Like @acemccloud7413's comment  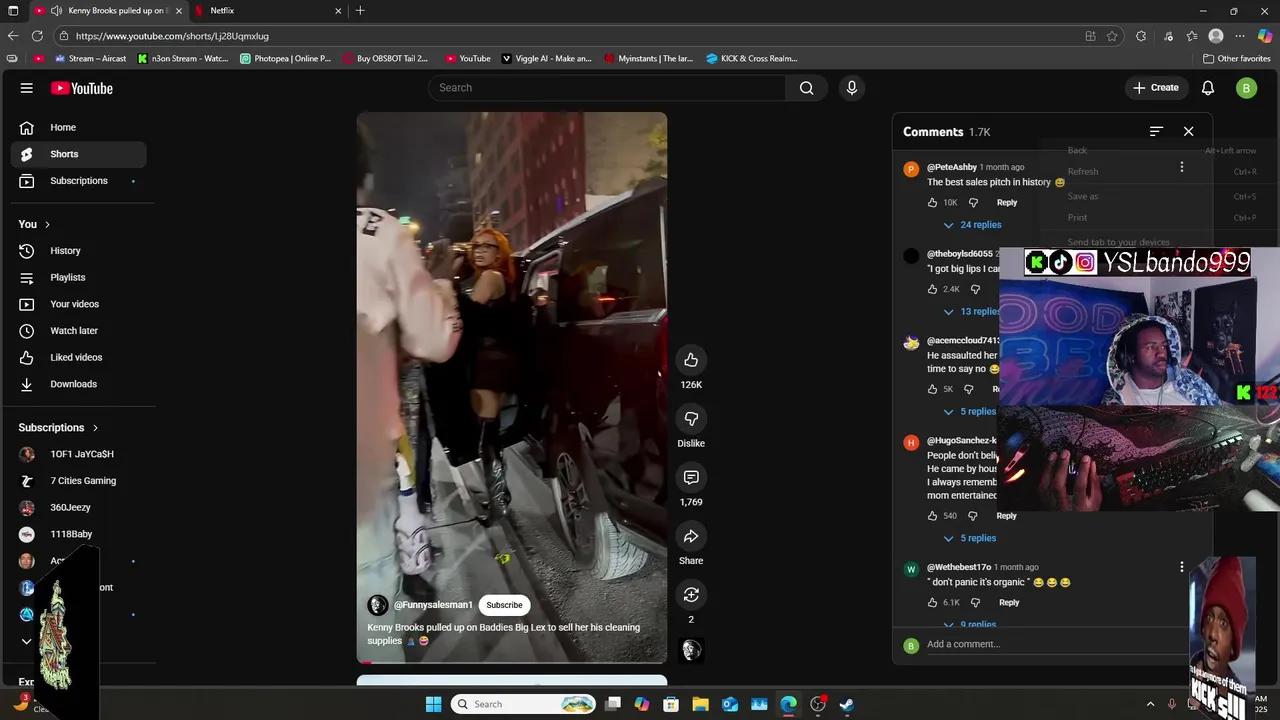coord(932,389)
